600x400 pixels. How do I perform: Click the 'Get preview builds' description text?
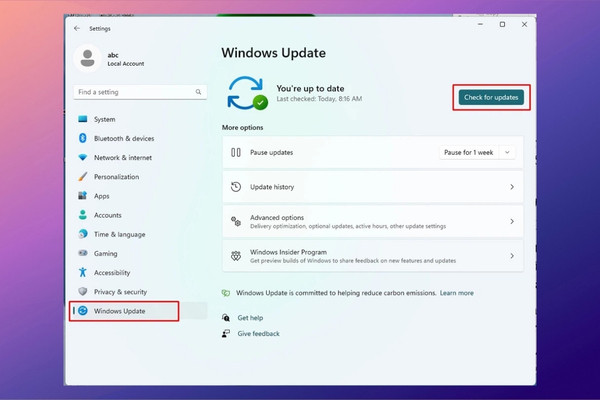(353, 261)
